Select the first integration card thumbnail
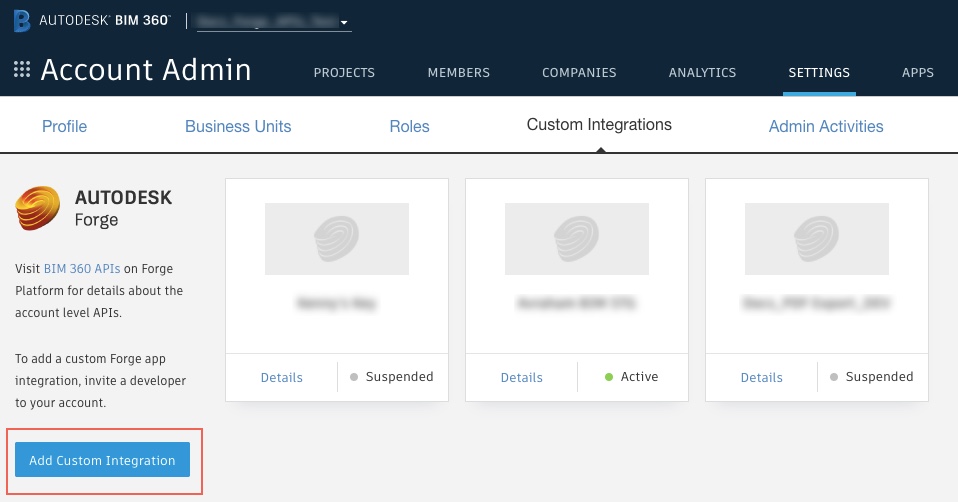 (336, 238)
